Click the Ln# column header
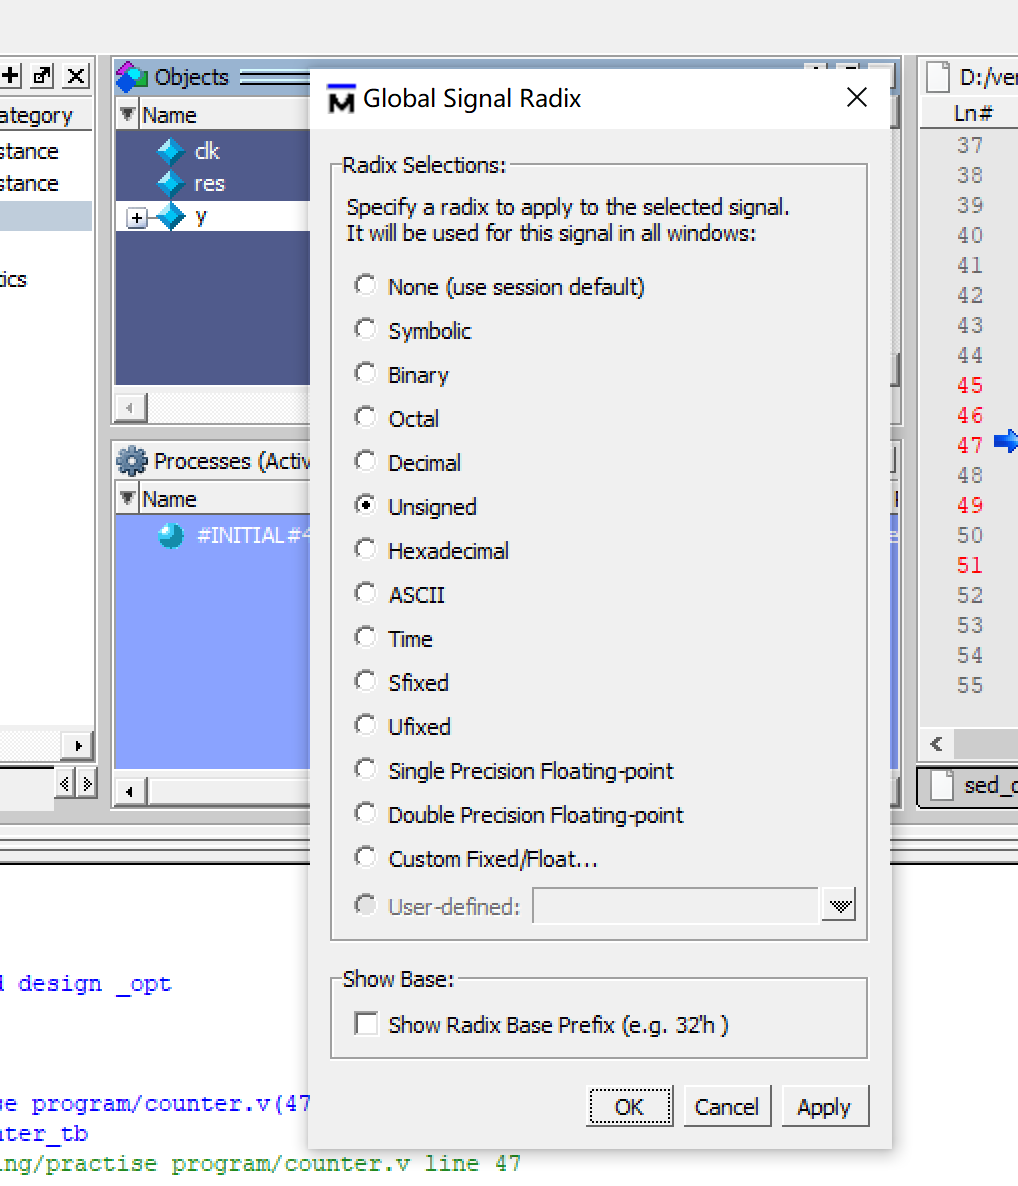1018x1186 pixels. coord(972,113)
